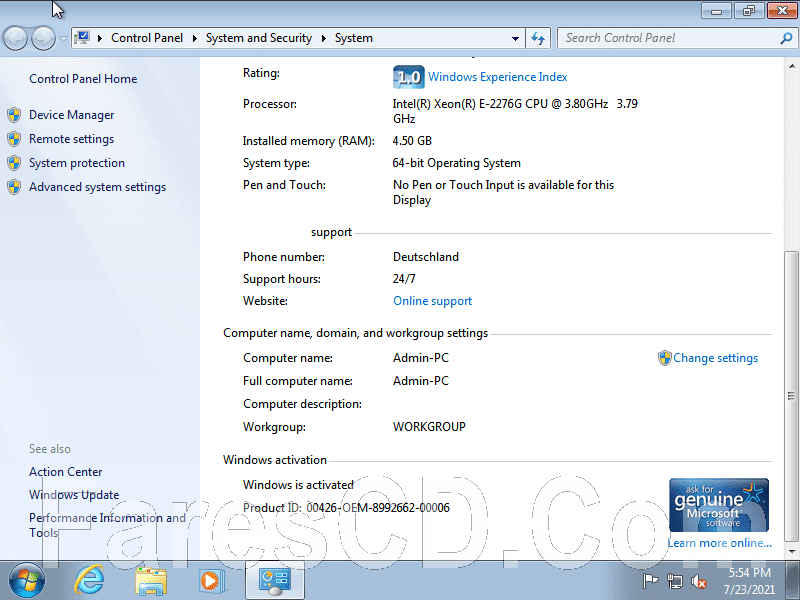Select the 64-bit Operating System text
Viewport: 800px width, 600px height.
pyautogui.click(x=457, y=163)
